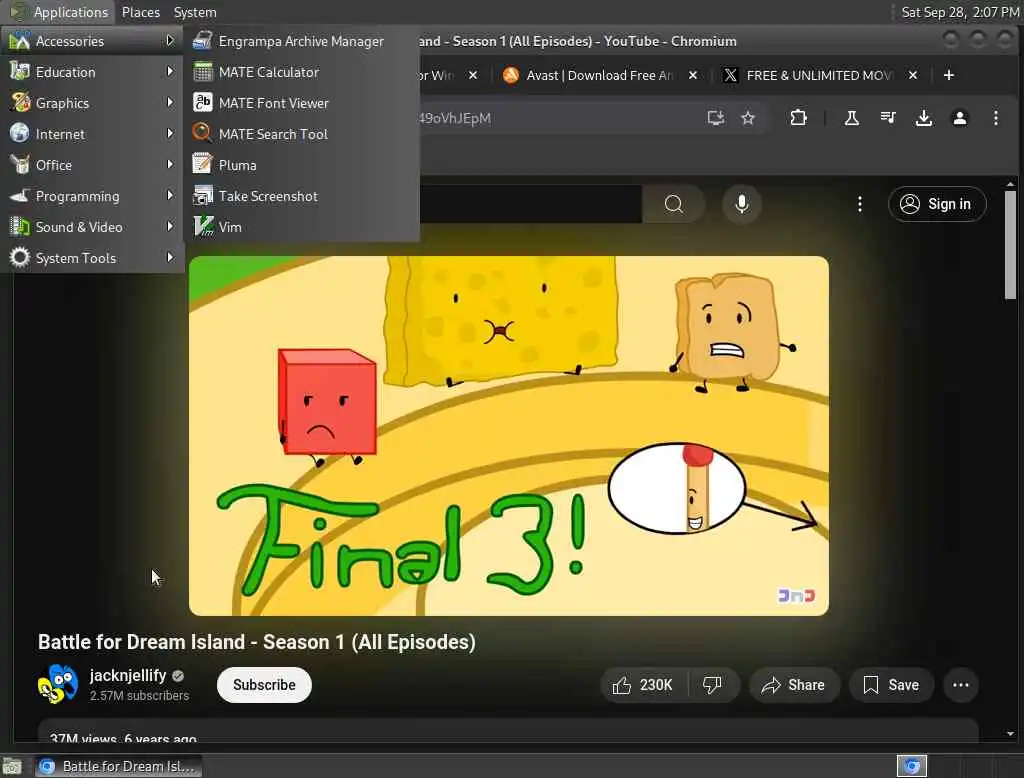Launch Pluma text editor
Viewport: 1024px width, 778px height.
tap(301, 165)
